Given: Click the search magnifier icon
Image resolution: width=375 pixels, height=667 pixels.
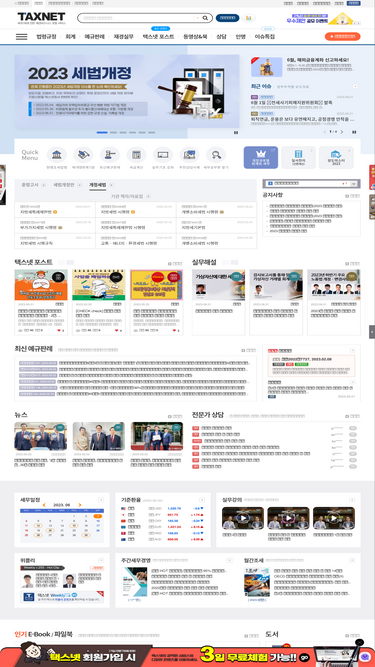Looking at the screenshot, I should pyautogui.click(x=205, y=18).
